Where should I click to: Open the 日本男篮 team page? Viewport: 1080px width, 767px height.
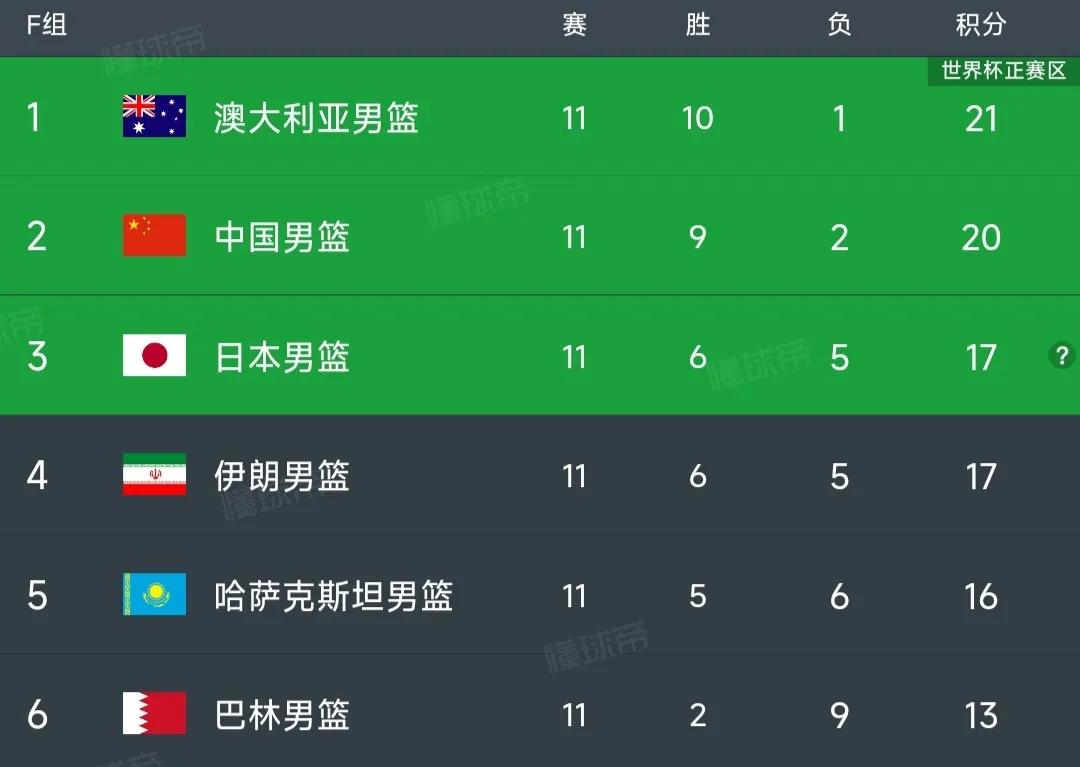[x=283, y=357]
